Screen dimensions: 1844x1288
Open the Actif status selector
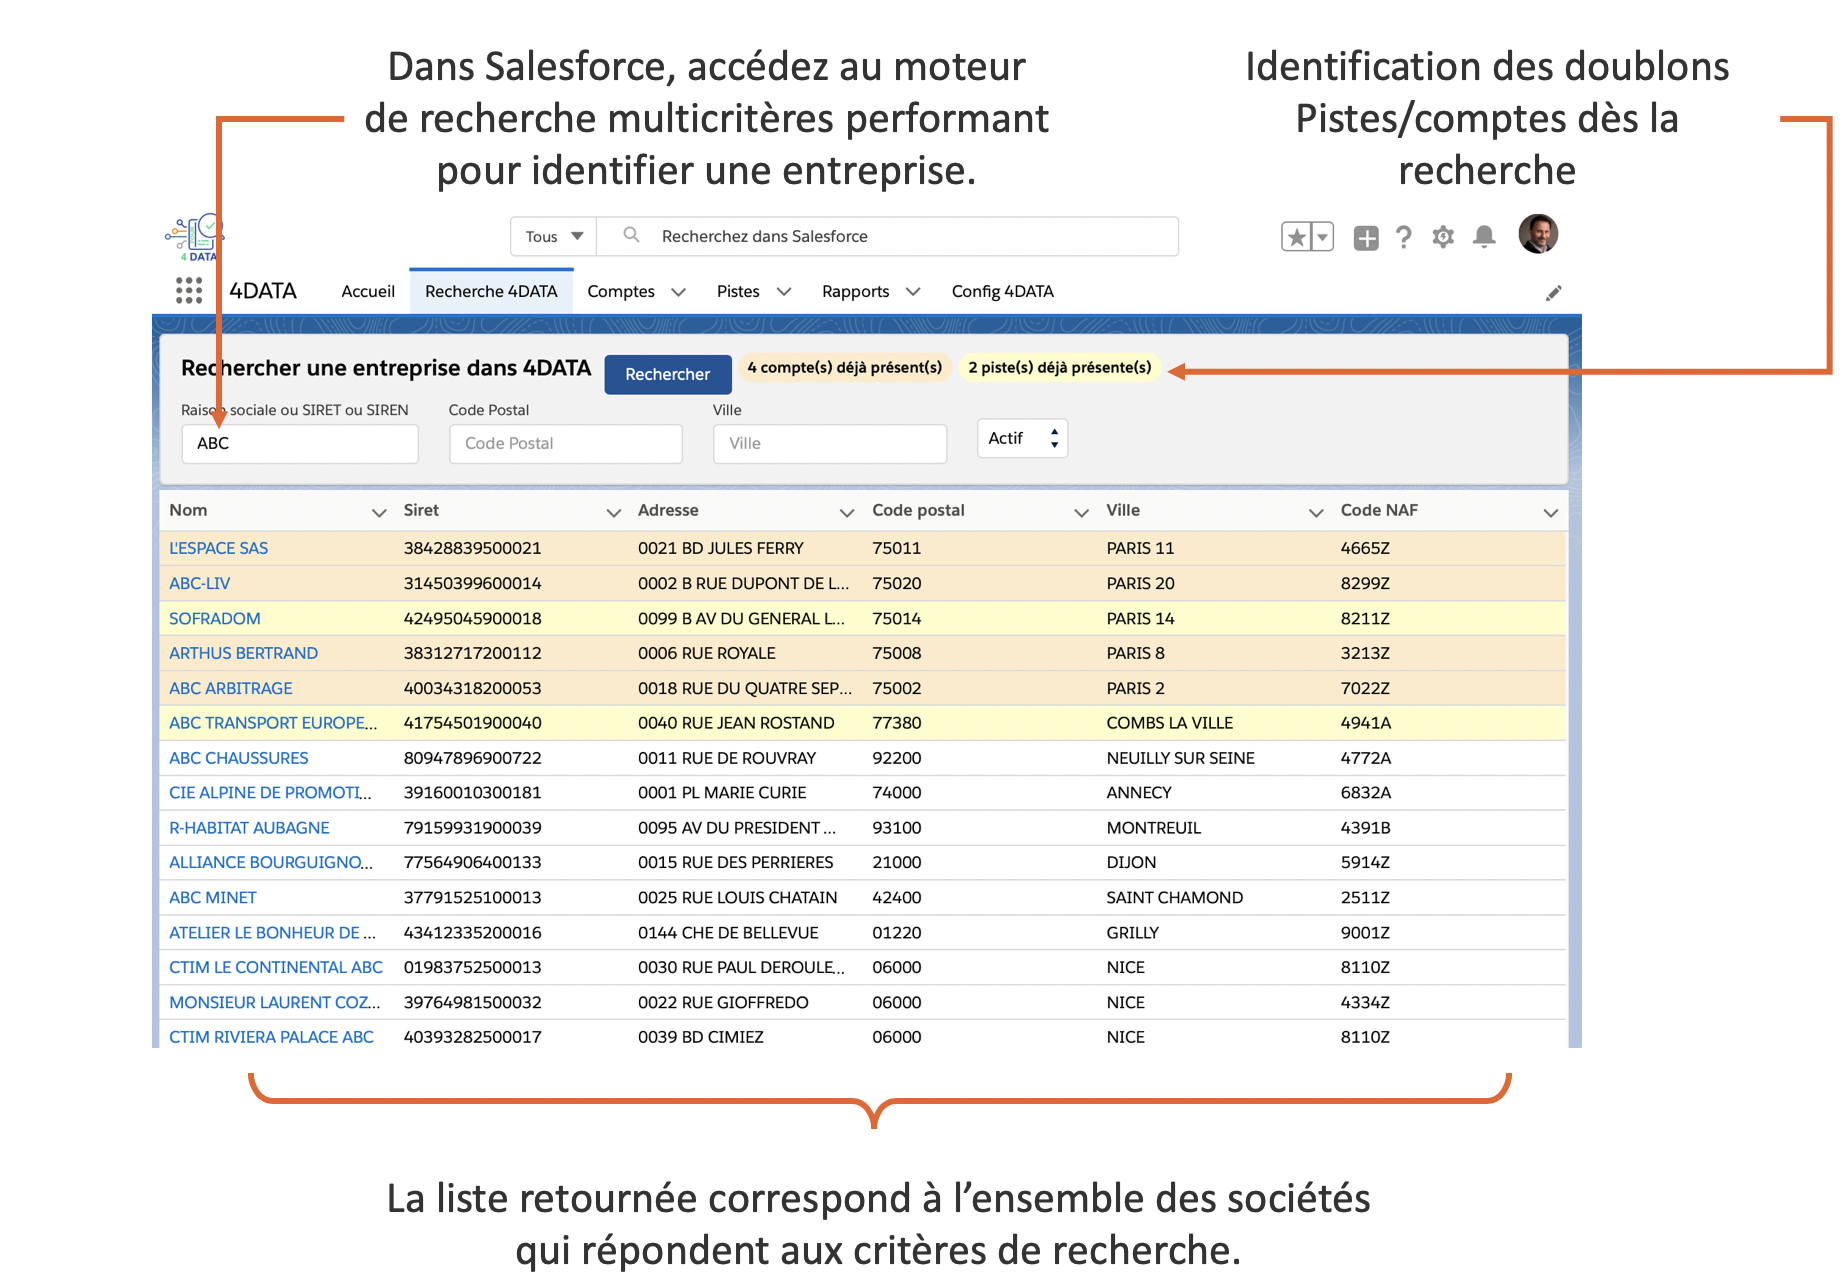pos(1022,439)
